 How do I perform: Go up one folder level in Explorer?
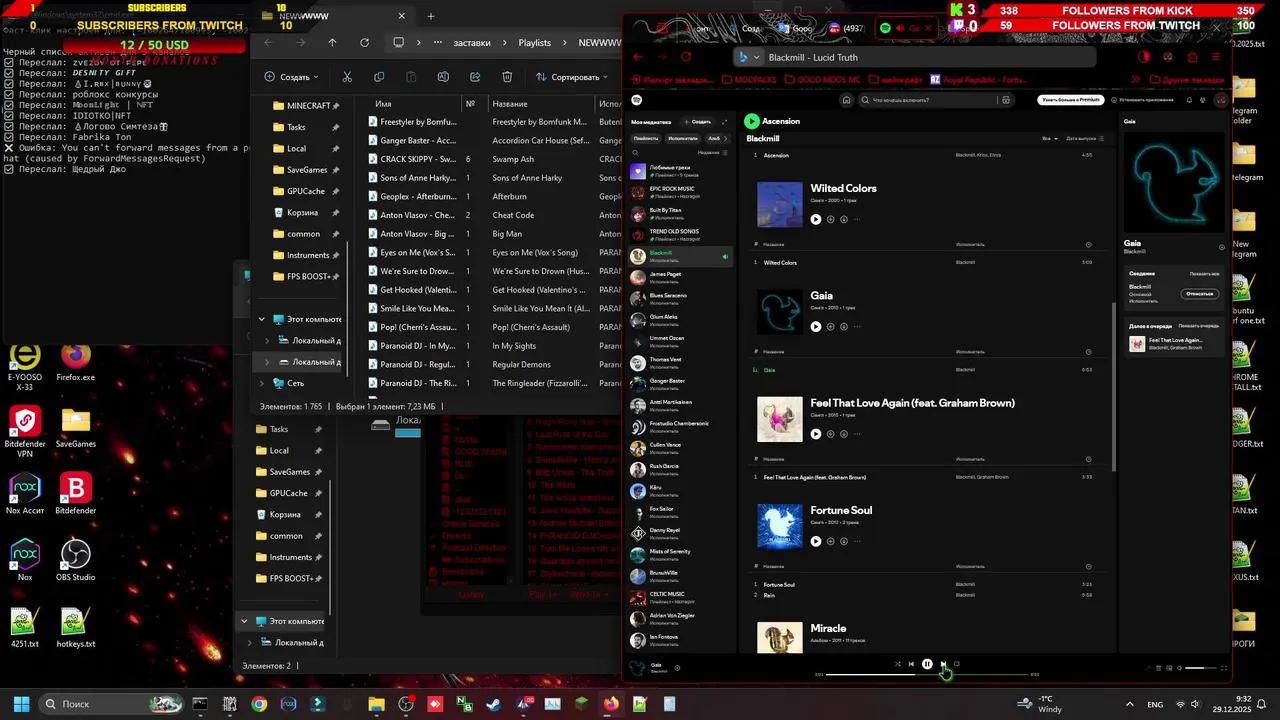coord(332,43)
